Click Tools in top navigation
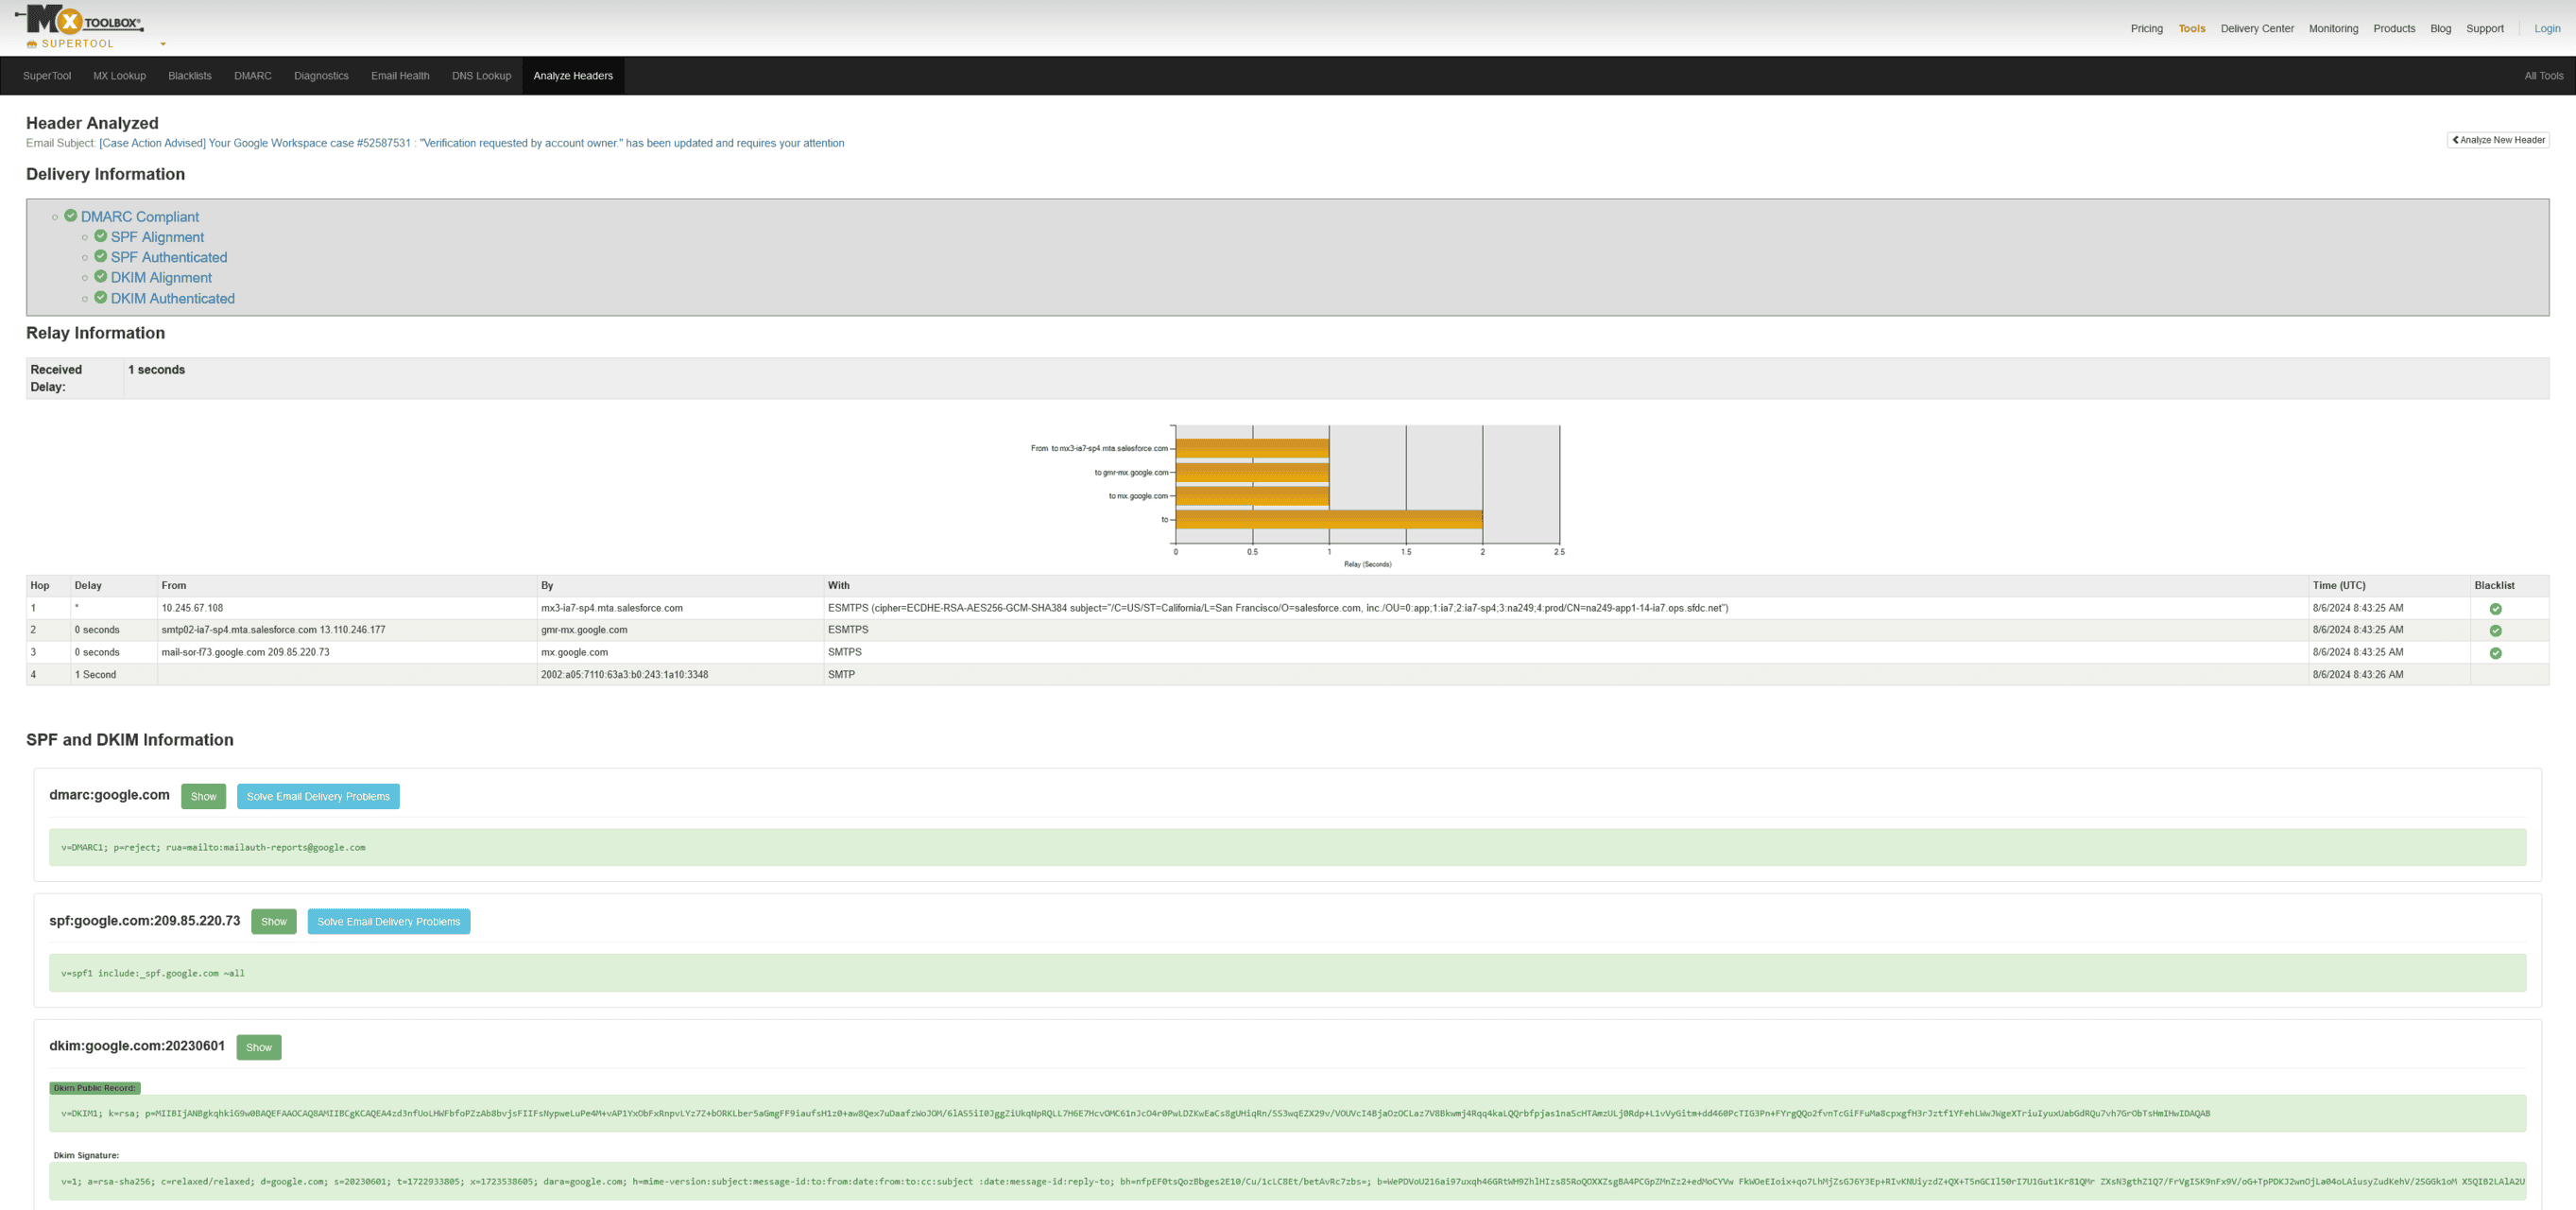This screenshot has height=1210, width=2576. click(x=2191, y=29)
